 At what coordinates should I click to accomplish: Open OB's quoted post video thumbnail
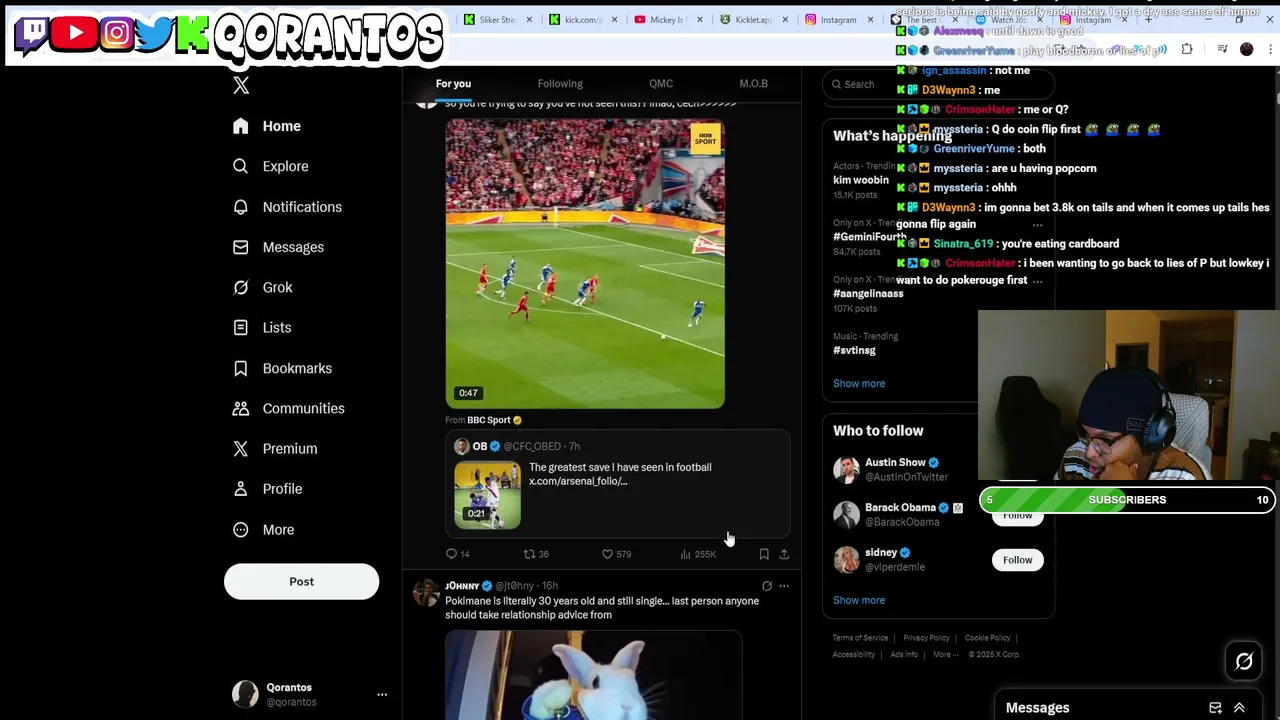(487, 495)
